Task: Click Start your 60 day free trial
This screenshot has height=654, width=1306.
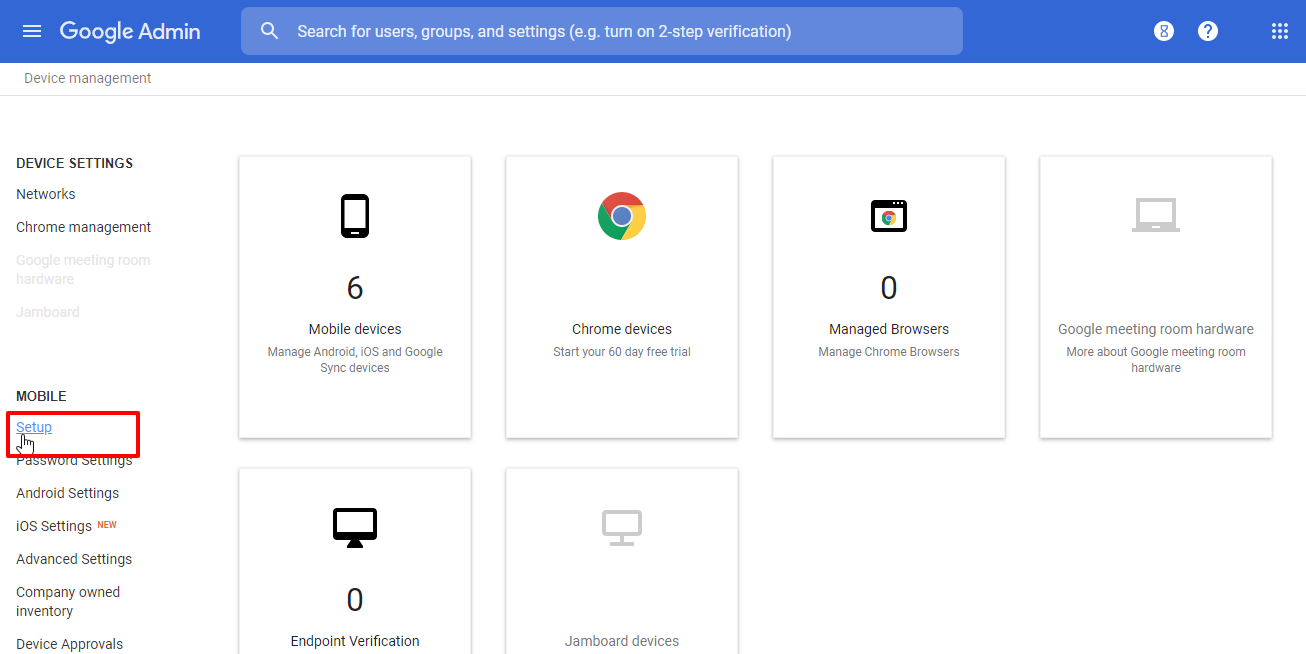Action: pyautogui.click(x=622, y=352)
